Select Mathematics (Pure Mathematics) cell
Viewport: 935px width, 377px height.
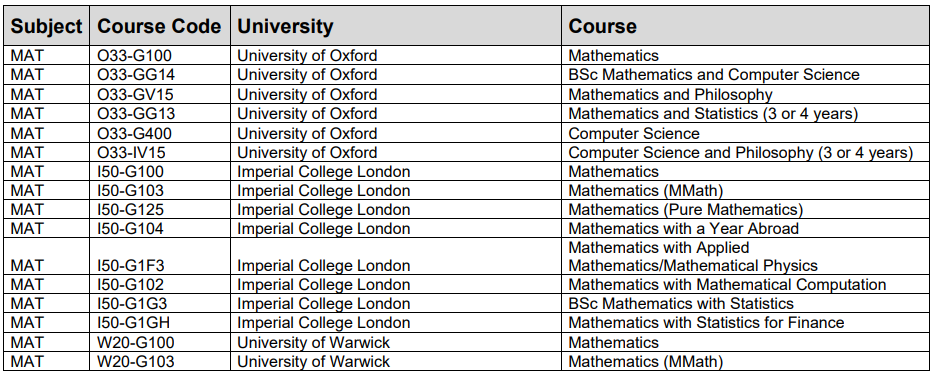(745, 210)
